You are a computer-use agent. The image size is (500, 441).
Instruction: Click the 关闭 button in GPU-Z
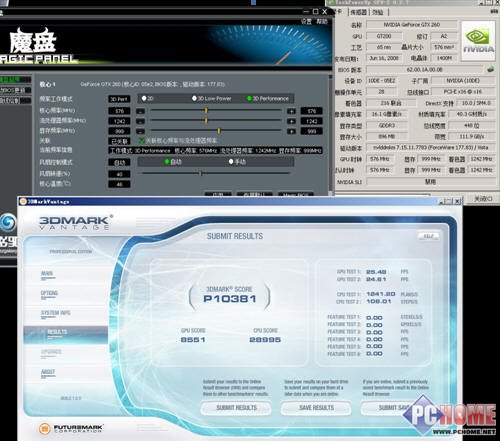(483, 199)
